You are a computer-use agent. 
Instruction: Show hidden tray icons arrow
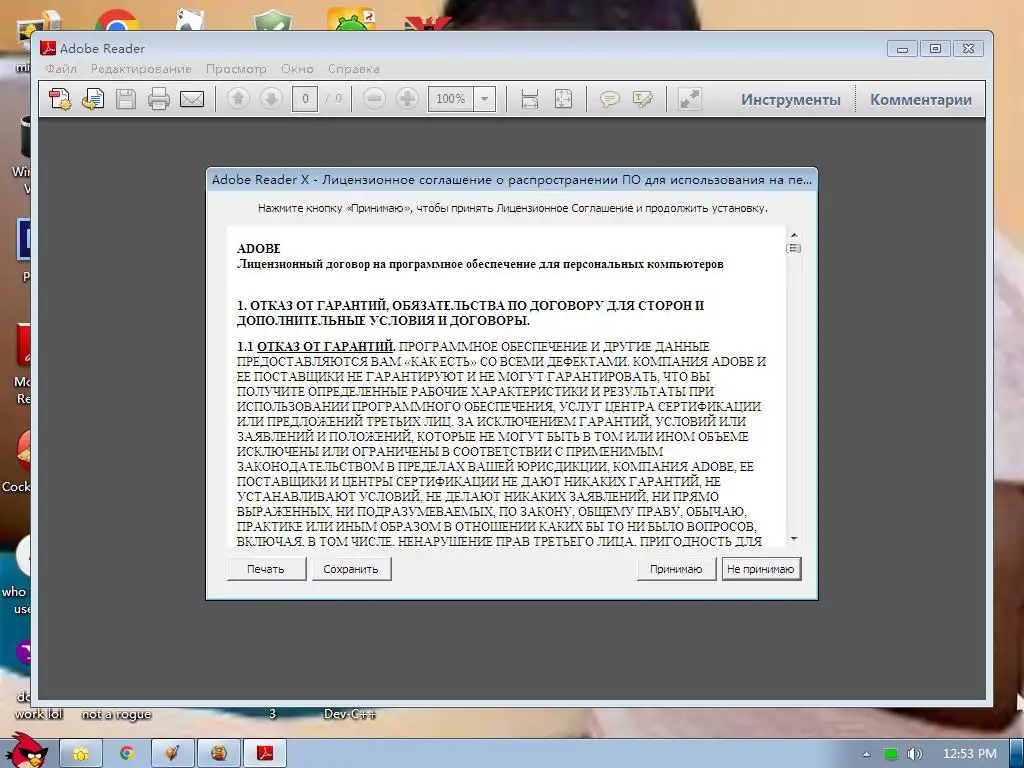click(x=867, y=754)
